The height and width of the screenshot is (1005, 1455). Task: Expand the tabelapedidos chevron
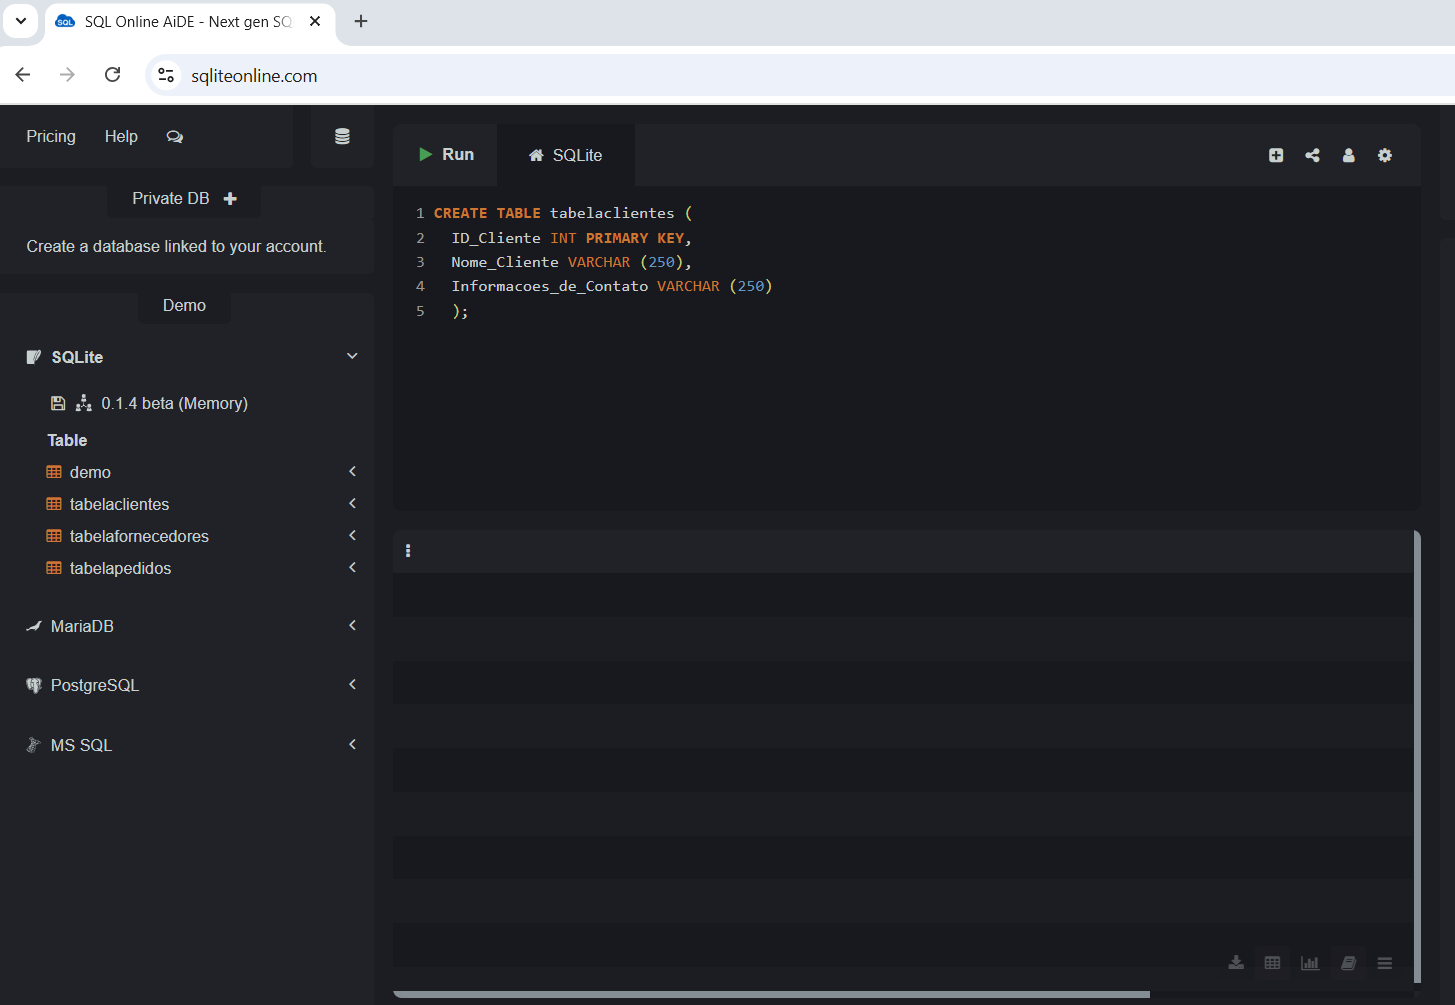(352, 567)
